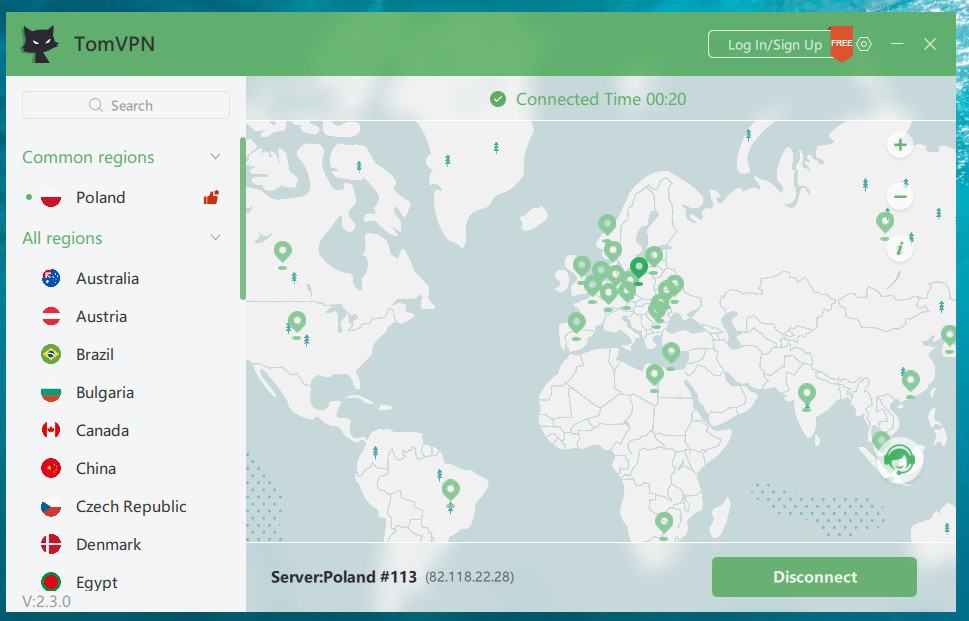
Task: Click the map zoom in plus button
Action: pyautogui.click(x=900, y=145)
